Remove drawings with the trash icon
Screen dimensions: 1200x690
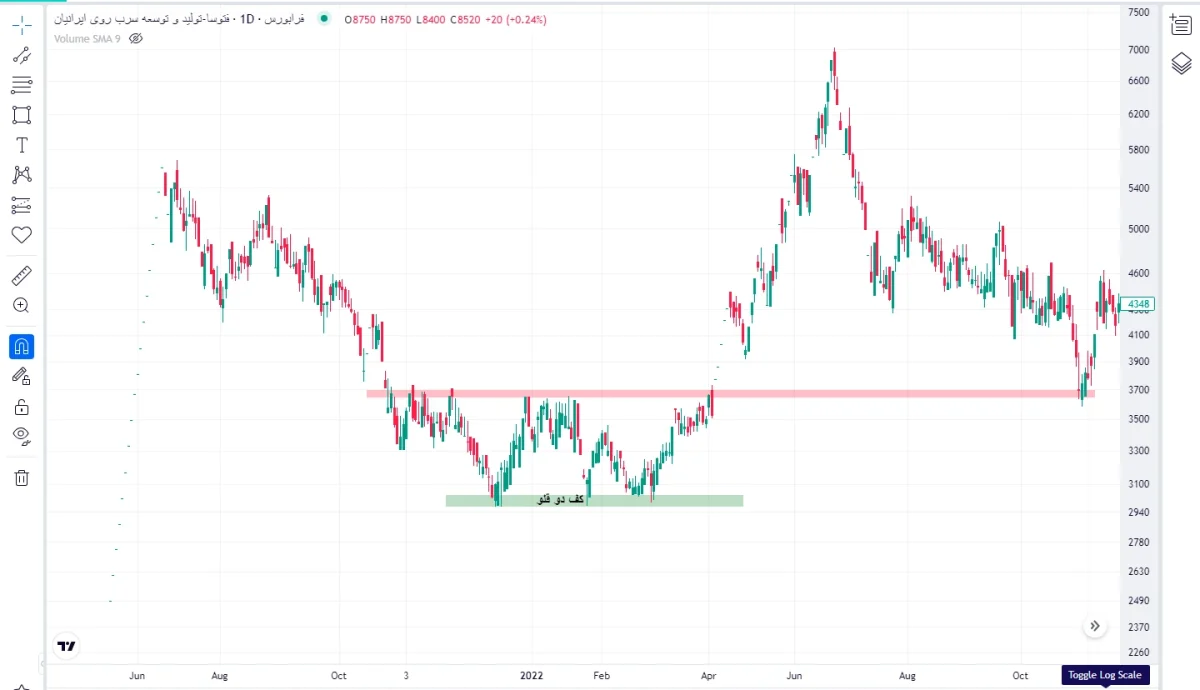click(x=22, y=478)
